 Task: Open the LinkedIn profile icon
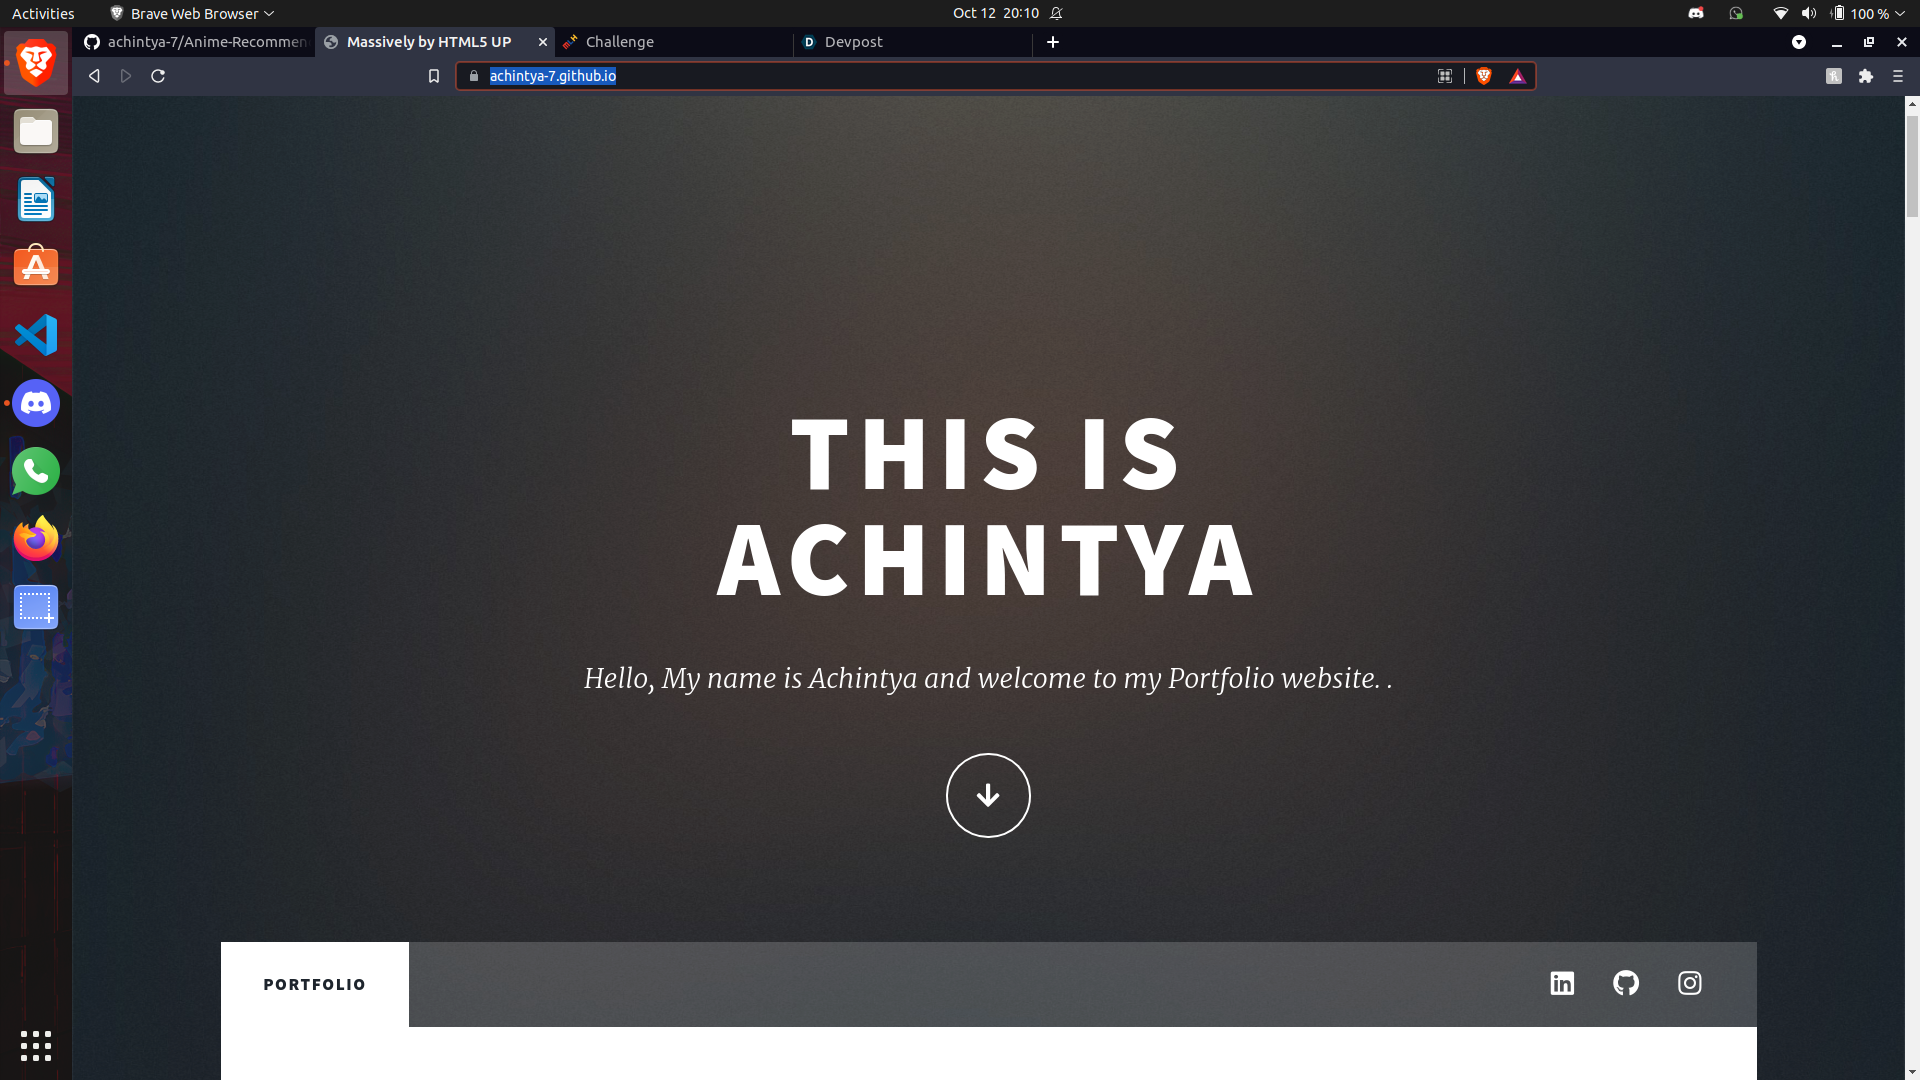[x=1562, y=983]
